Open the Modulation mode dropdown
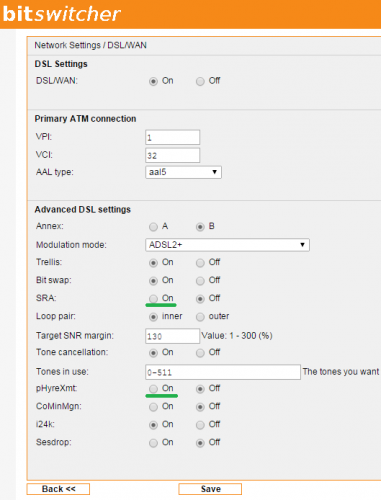 tap(227, 245)
